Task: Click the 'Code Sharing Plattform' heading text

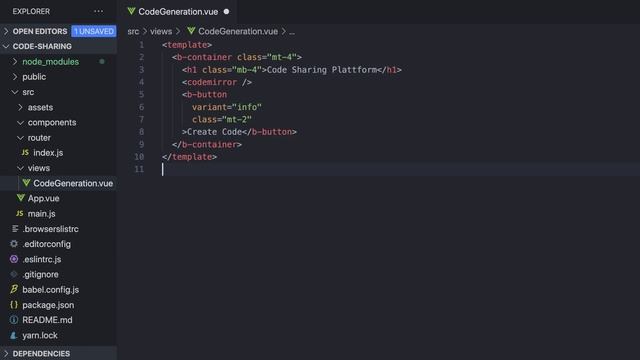Action: [x=322, y=70]
